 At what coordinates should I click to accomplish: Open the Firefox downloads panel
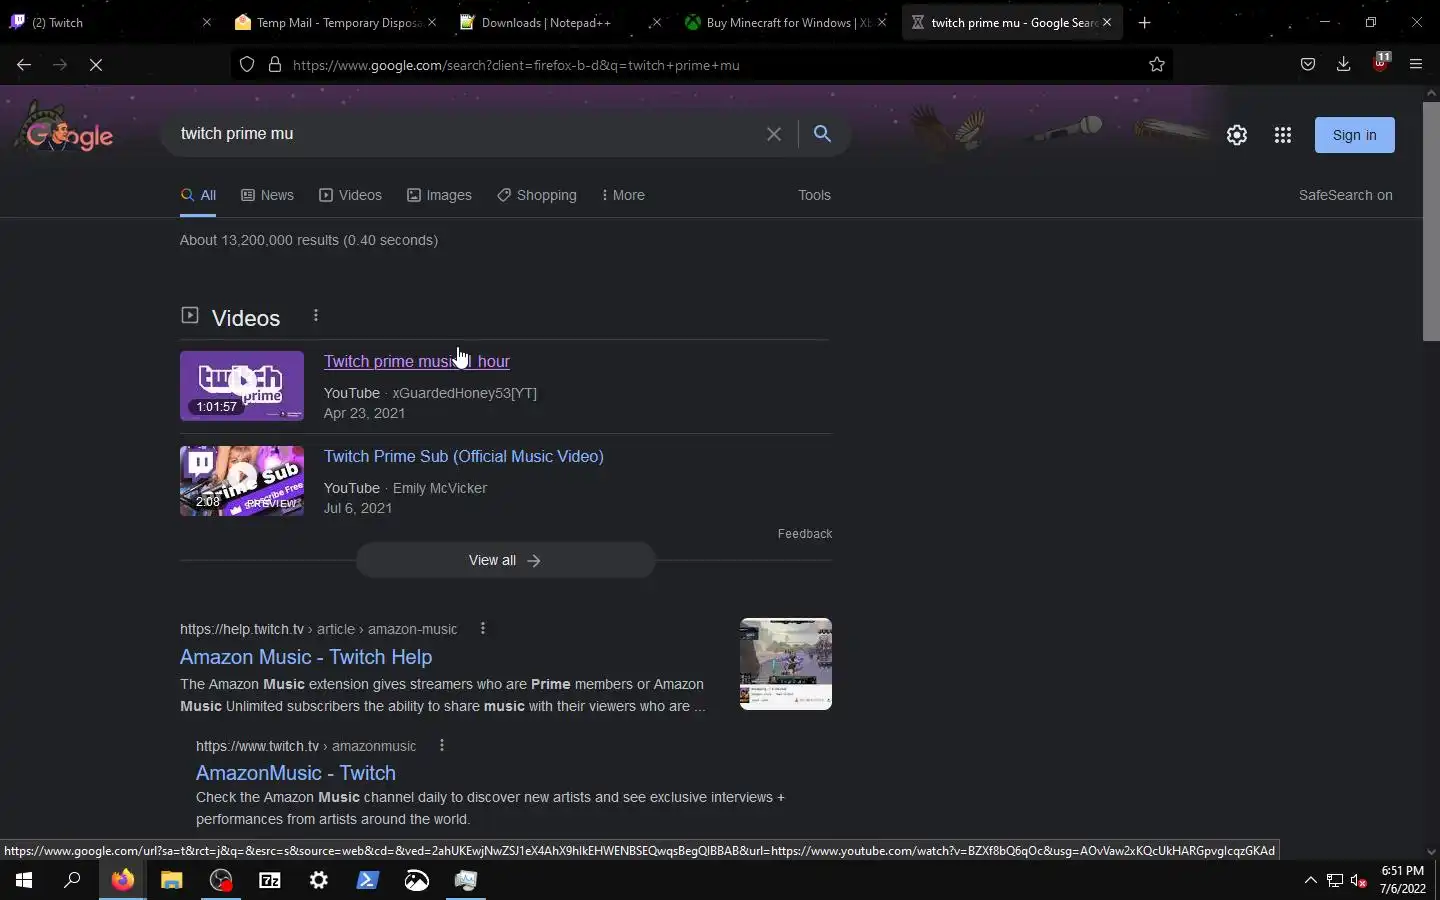1344,65
